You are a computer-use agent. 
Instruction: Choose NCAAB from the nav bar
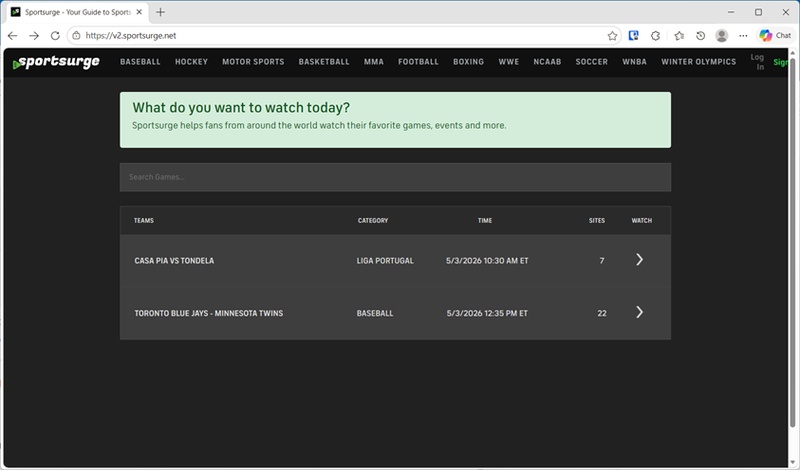pyautogui.click(x=547, y=62)
